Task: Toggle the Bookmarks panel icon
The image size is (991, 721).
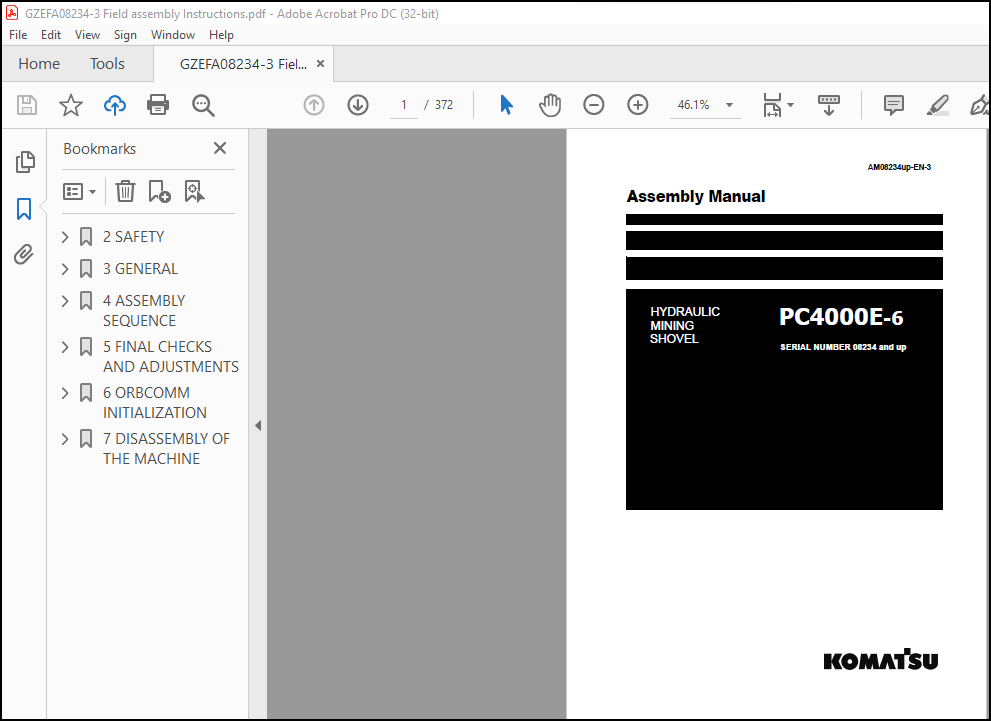Action: pyautogui.click(x=24, y=209)
